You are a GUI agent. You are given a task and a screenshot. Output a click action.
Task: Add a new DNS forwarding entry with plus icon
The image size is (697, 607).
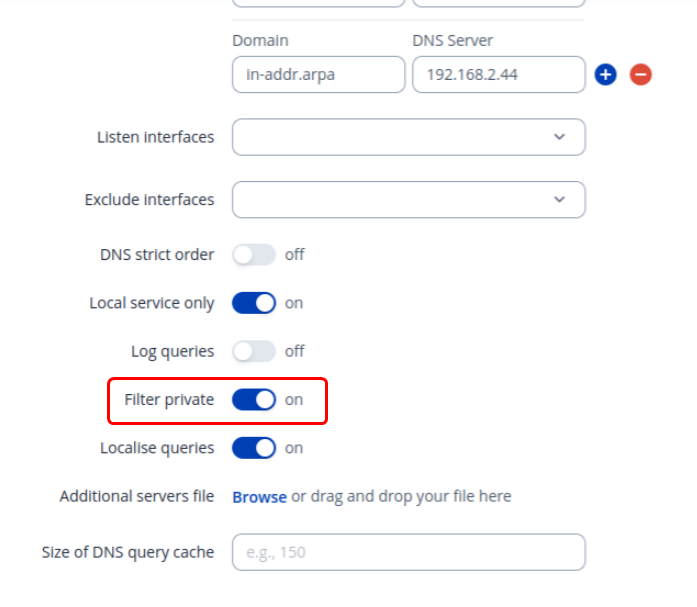pos(605,74)
